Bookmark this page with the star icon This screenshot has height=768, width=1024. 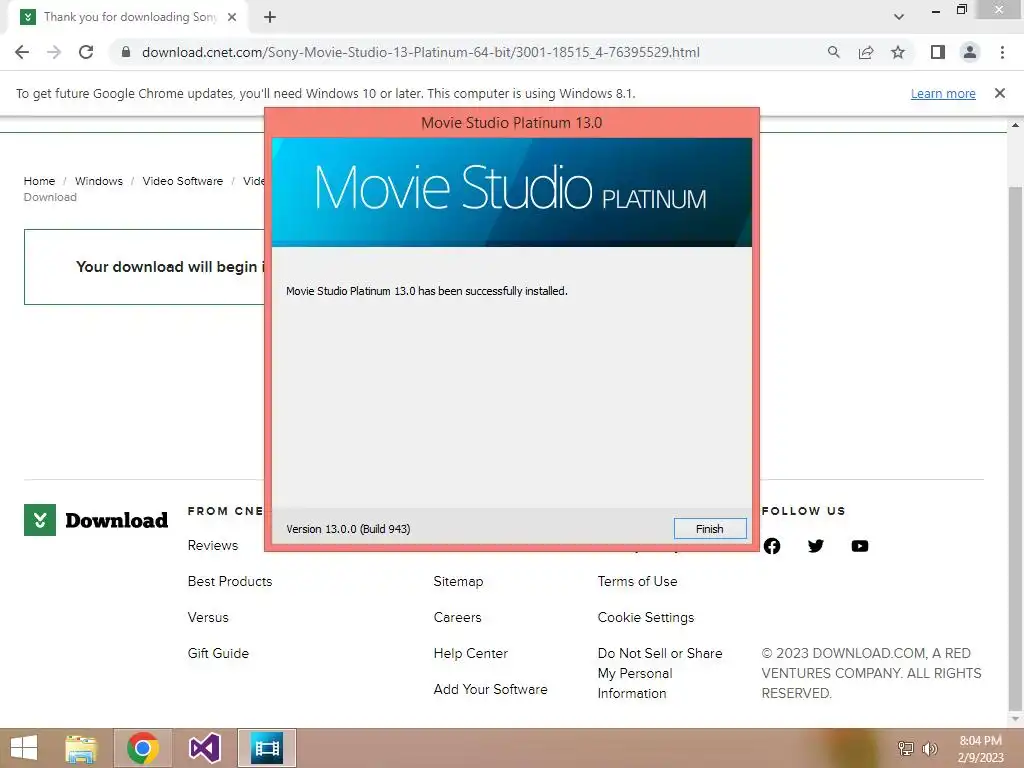click(898, 52)
